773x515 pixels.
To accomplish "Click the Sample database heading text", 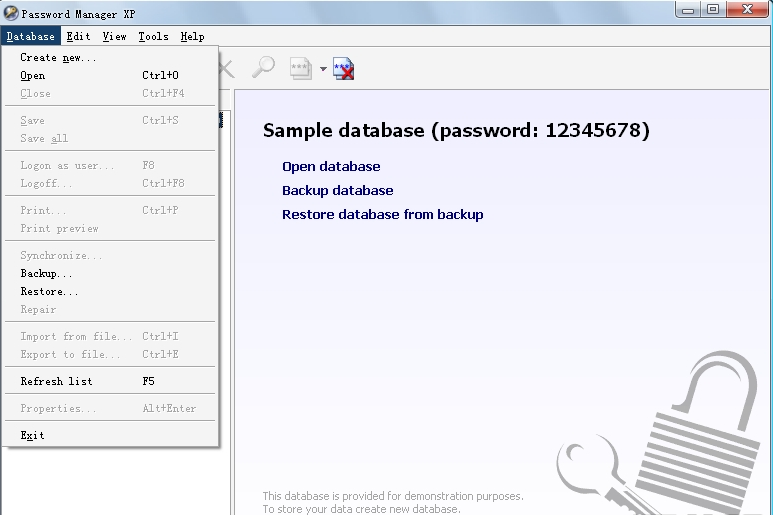I will click(x=456, y=131).
